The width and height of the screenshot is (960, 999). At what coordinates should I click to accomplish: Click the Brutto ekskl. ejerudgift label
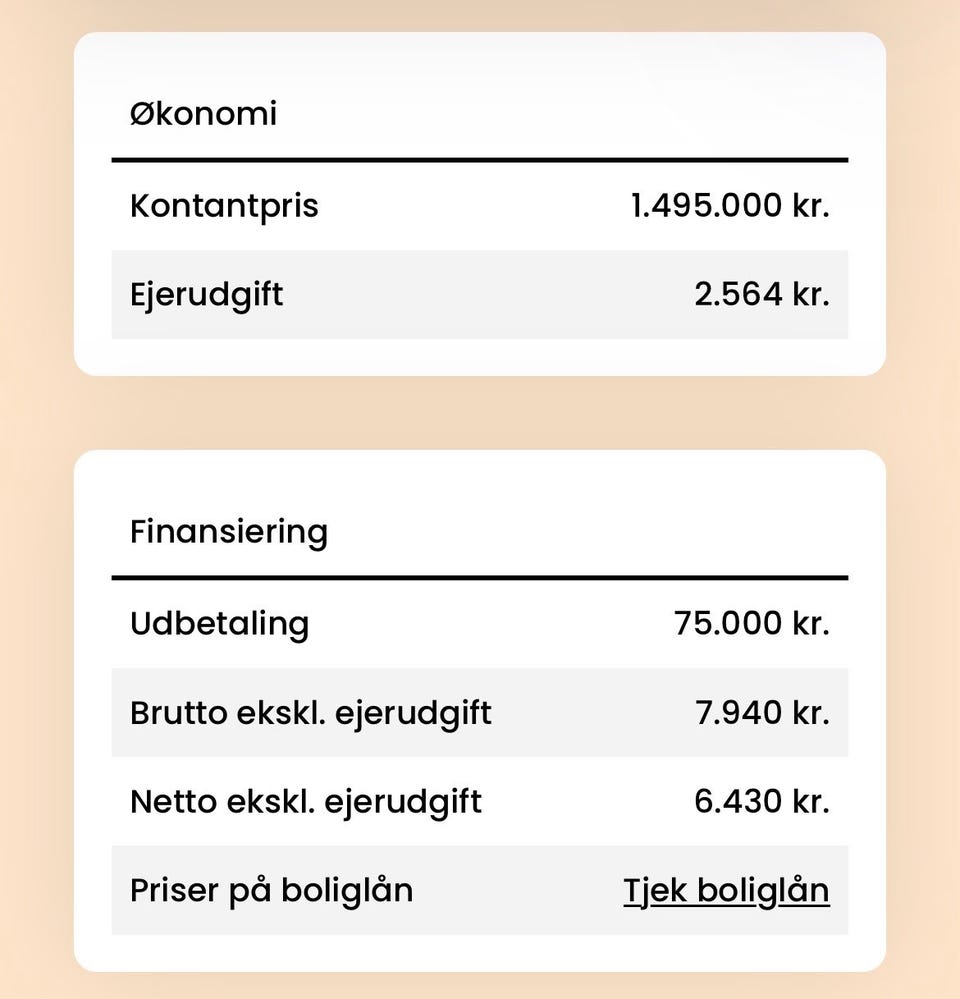pos(311,713)
